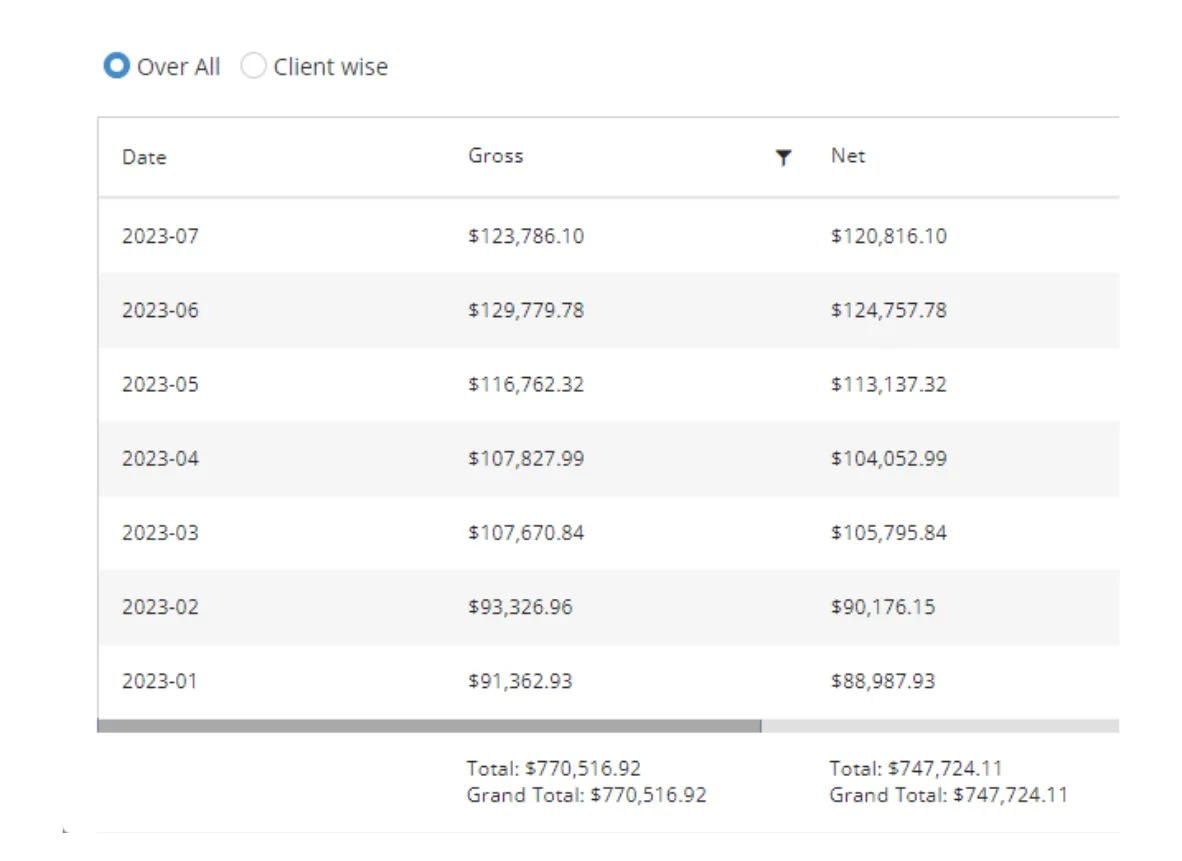Select net amount $124,757.78
The height and width of the screenshot is (861, 1182).
(888, 310)
